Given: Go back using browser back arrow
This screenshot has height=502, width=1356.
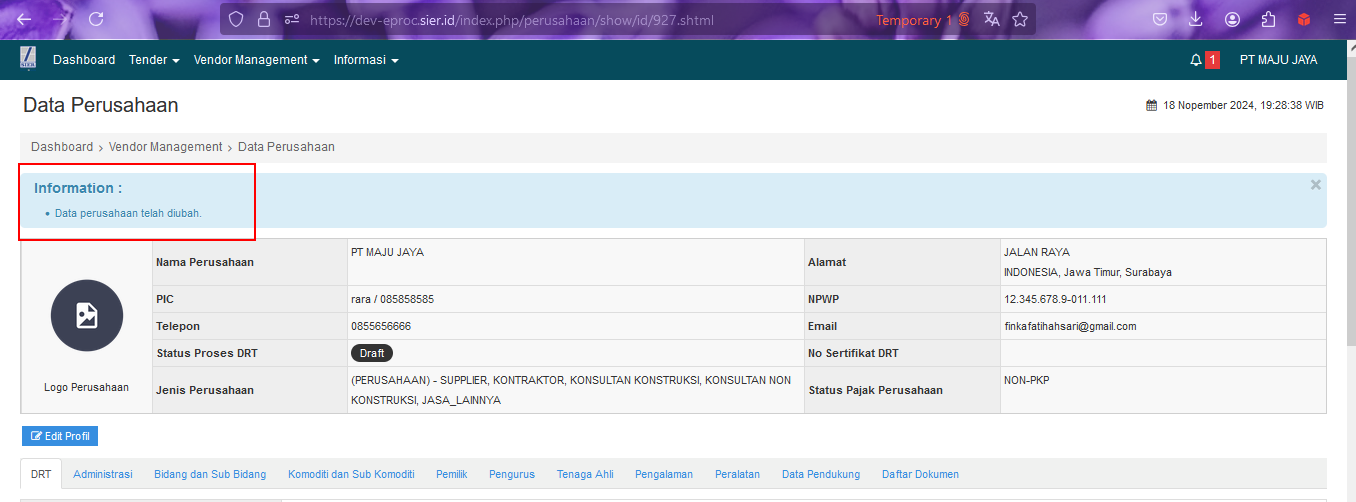Looking at the screenshot, I should 24,19.
